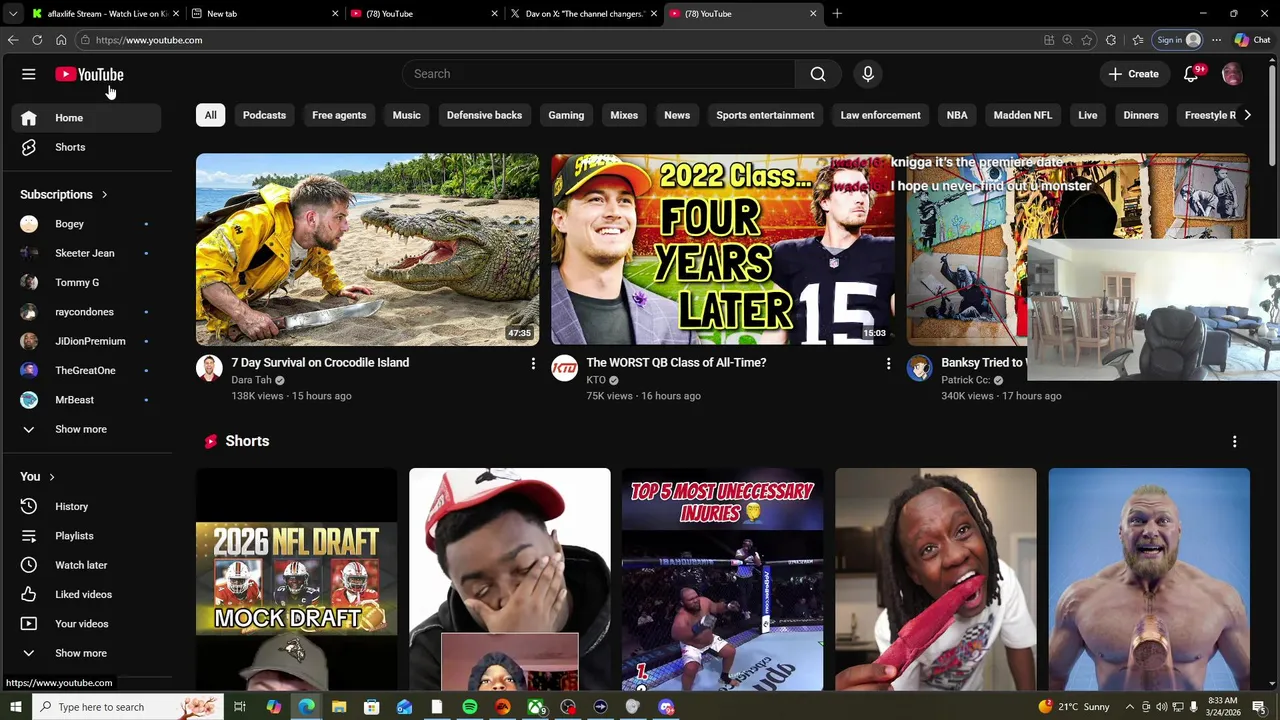Open KTO channel avatar
This screenshot has height=720, width=1280.
(564, 368)
